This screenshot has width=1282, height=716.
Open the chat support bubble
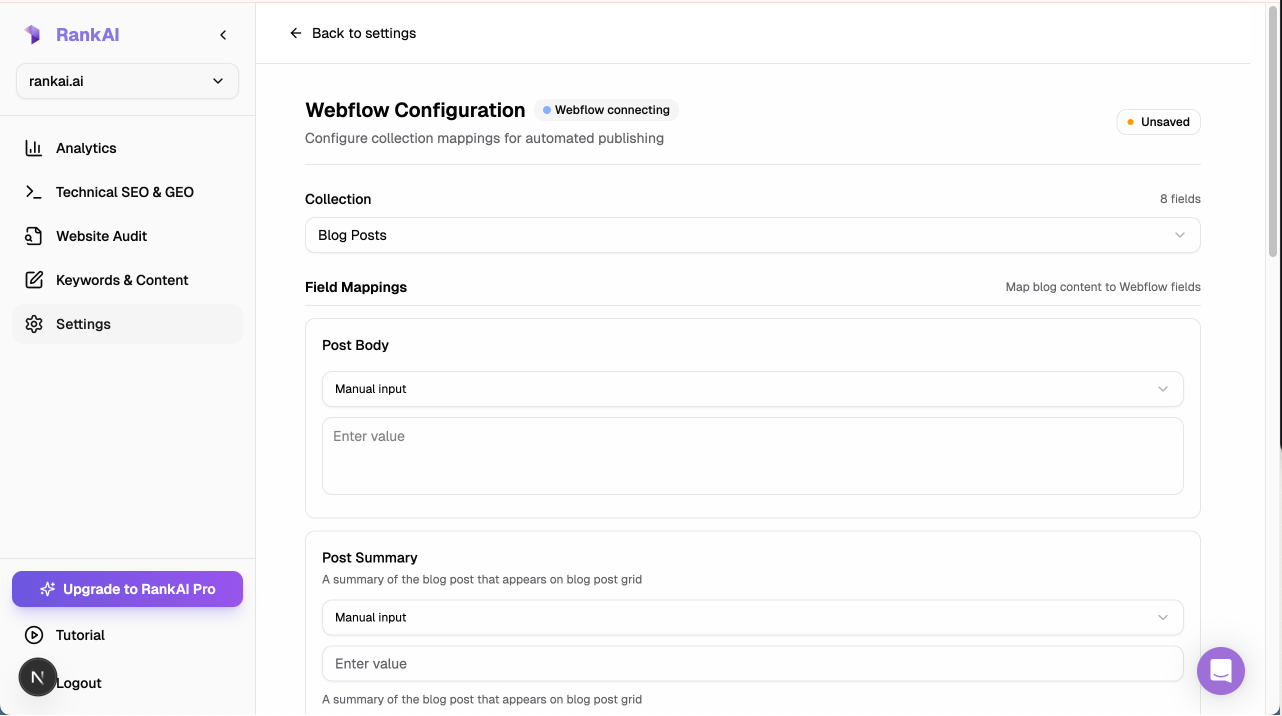tap(1221, 671)
